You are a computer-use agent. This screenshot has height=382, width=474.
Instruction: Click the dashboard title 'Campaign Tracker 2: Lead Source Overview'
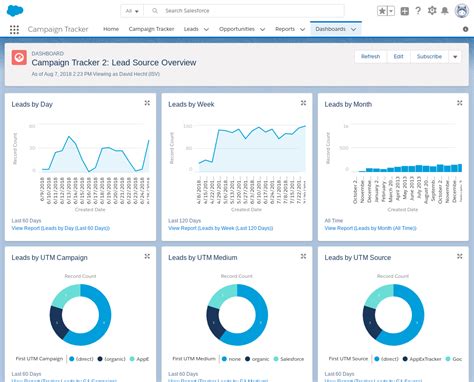point(114,63)
